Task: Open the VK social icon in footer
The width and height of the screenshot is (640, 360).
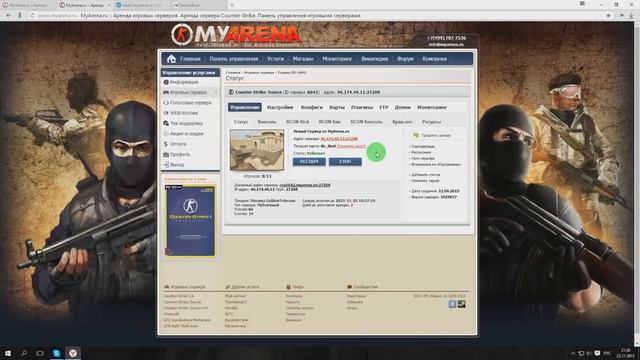Action: coord(452,304)
